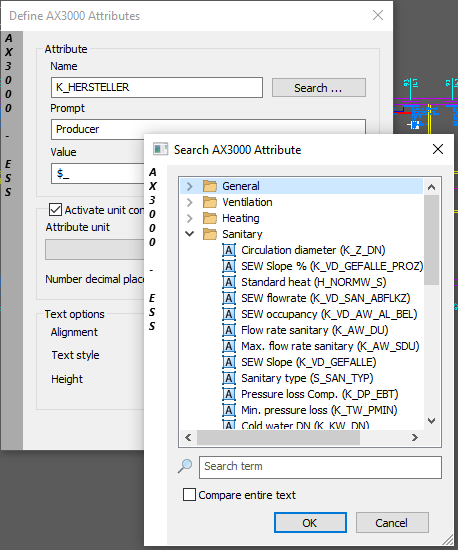The height and width of the screenshot is (550, 458).
Task: Select SEW occupancy (K_VD_AW_AL_BEL)
Action: tap(329, 314)
